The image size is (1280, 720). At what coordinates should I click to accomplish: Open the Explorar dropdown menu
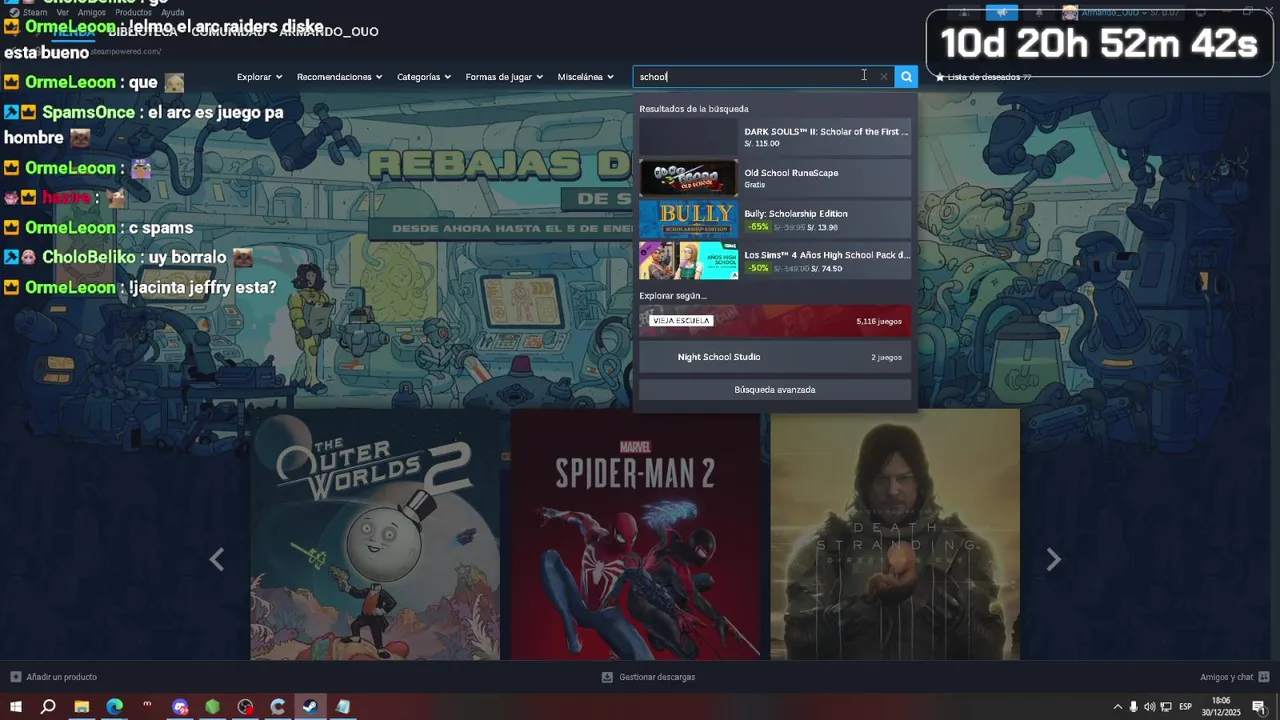[x=259, y=77]
